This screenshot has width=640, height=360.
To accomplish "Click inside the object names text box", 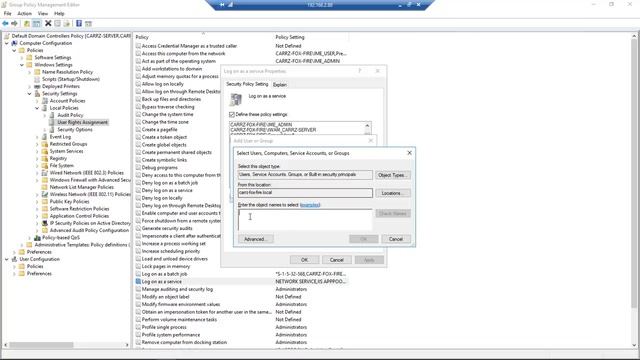I will click(x=305, y=220).
